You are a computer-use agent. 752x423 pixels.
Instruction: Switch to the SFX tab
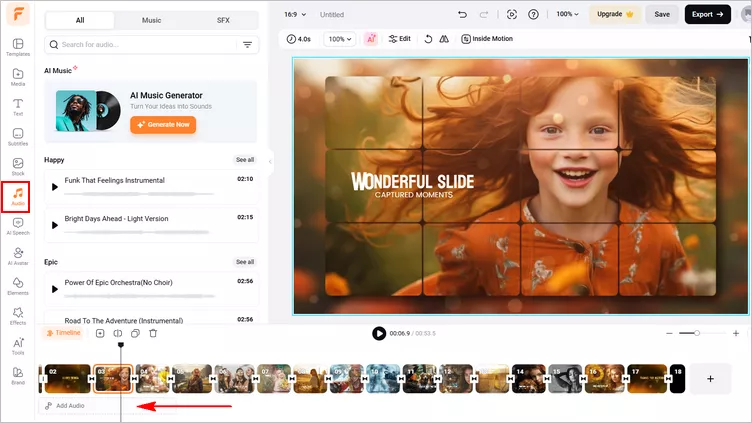[x=223, y=20]
